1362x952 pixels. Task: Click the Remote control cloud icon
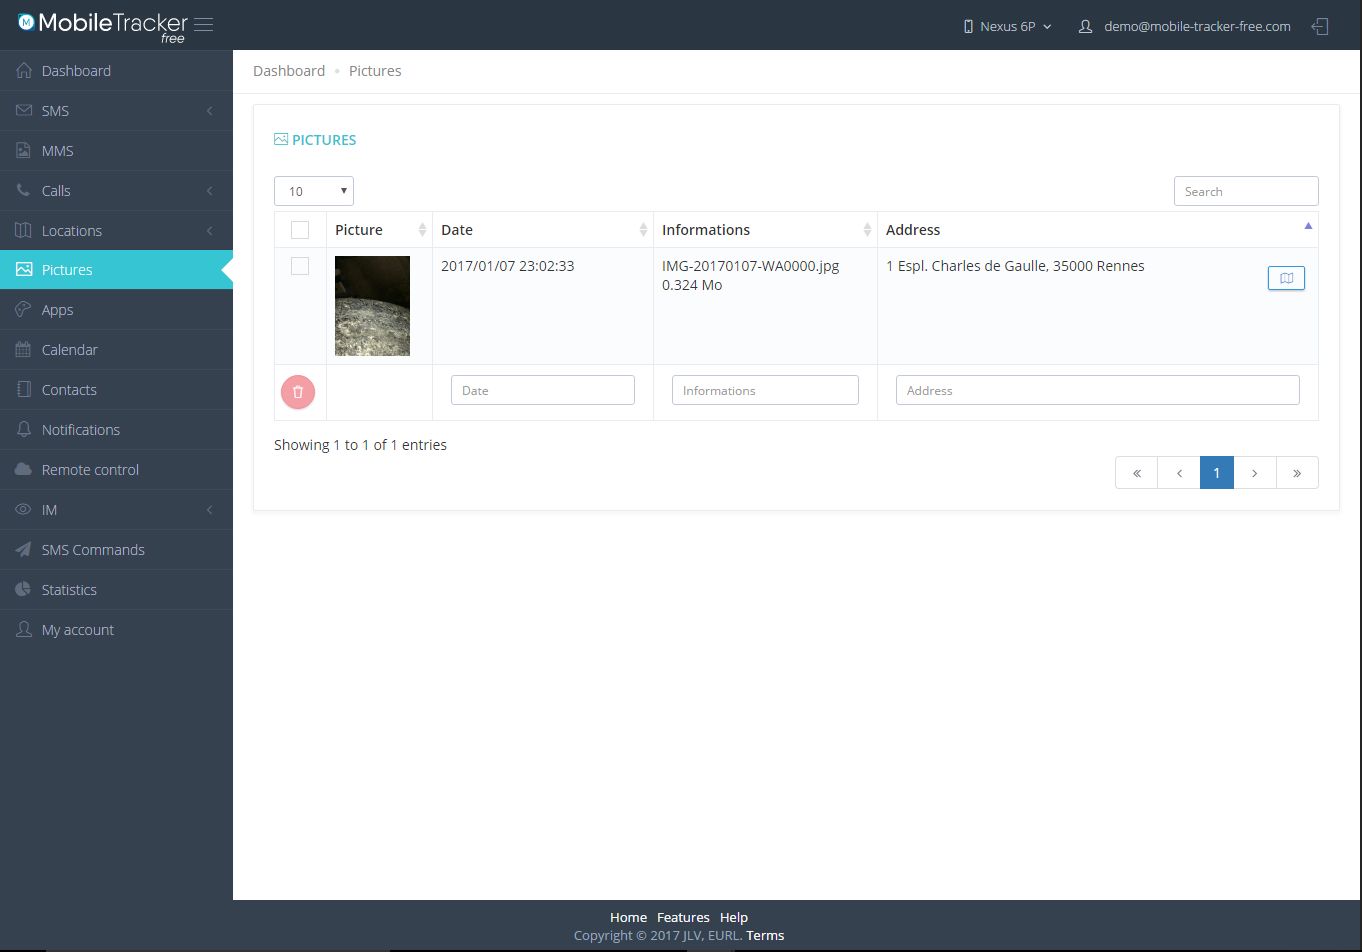(x=24, y=470)
